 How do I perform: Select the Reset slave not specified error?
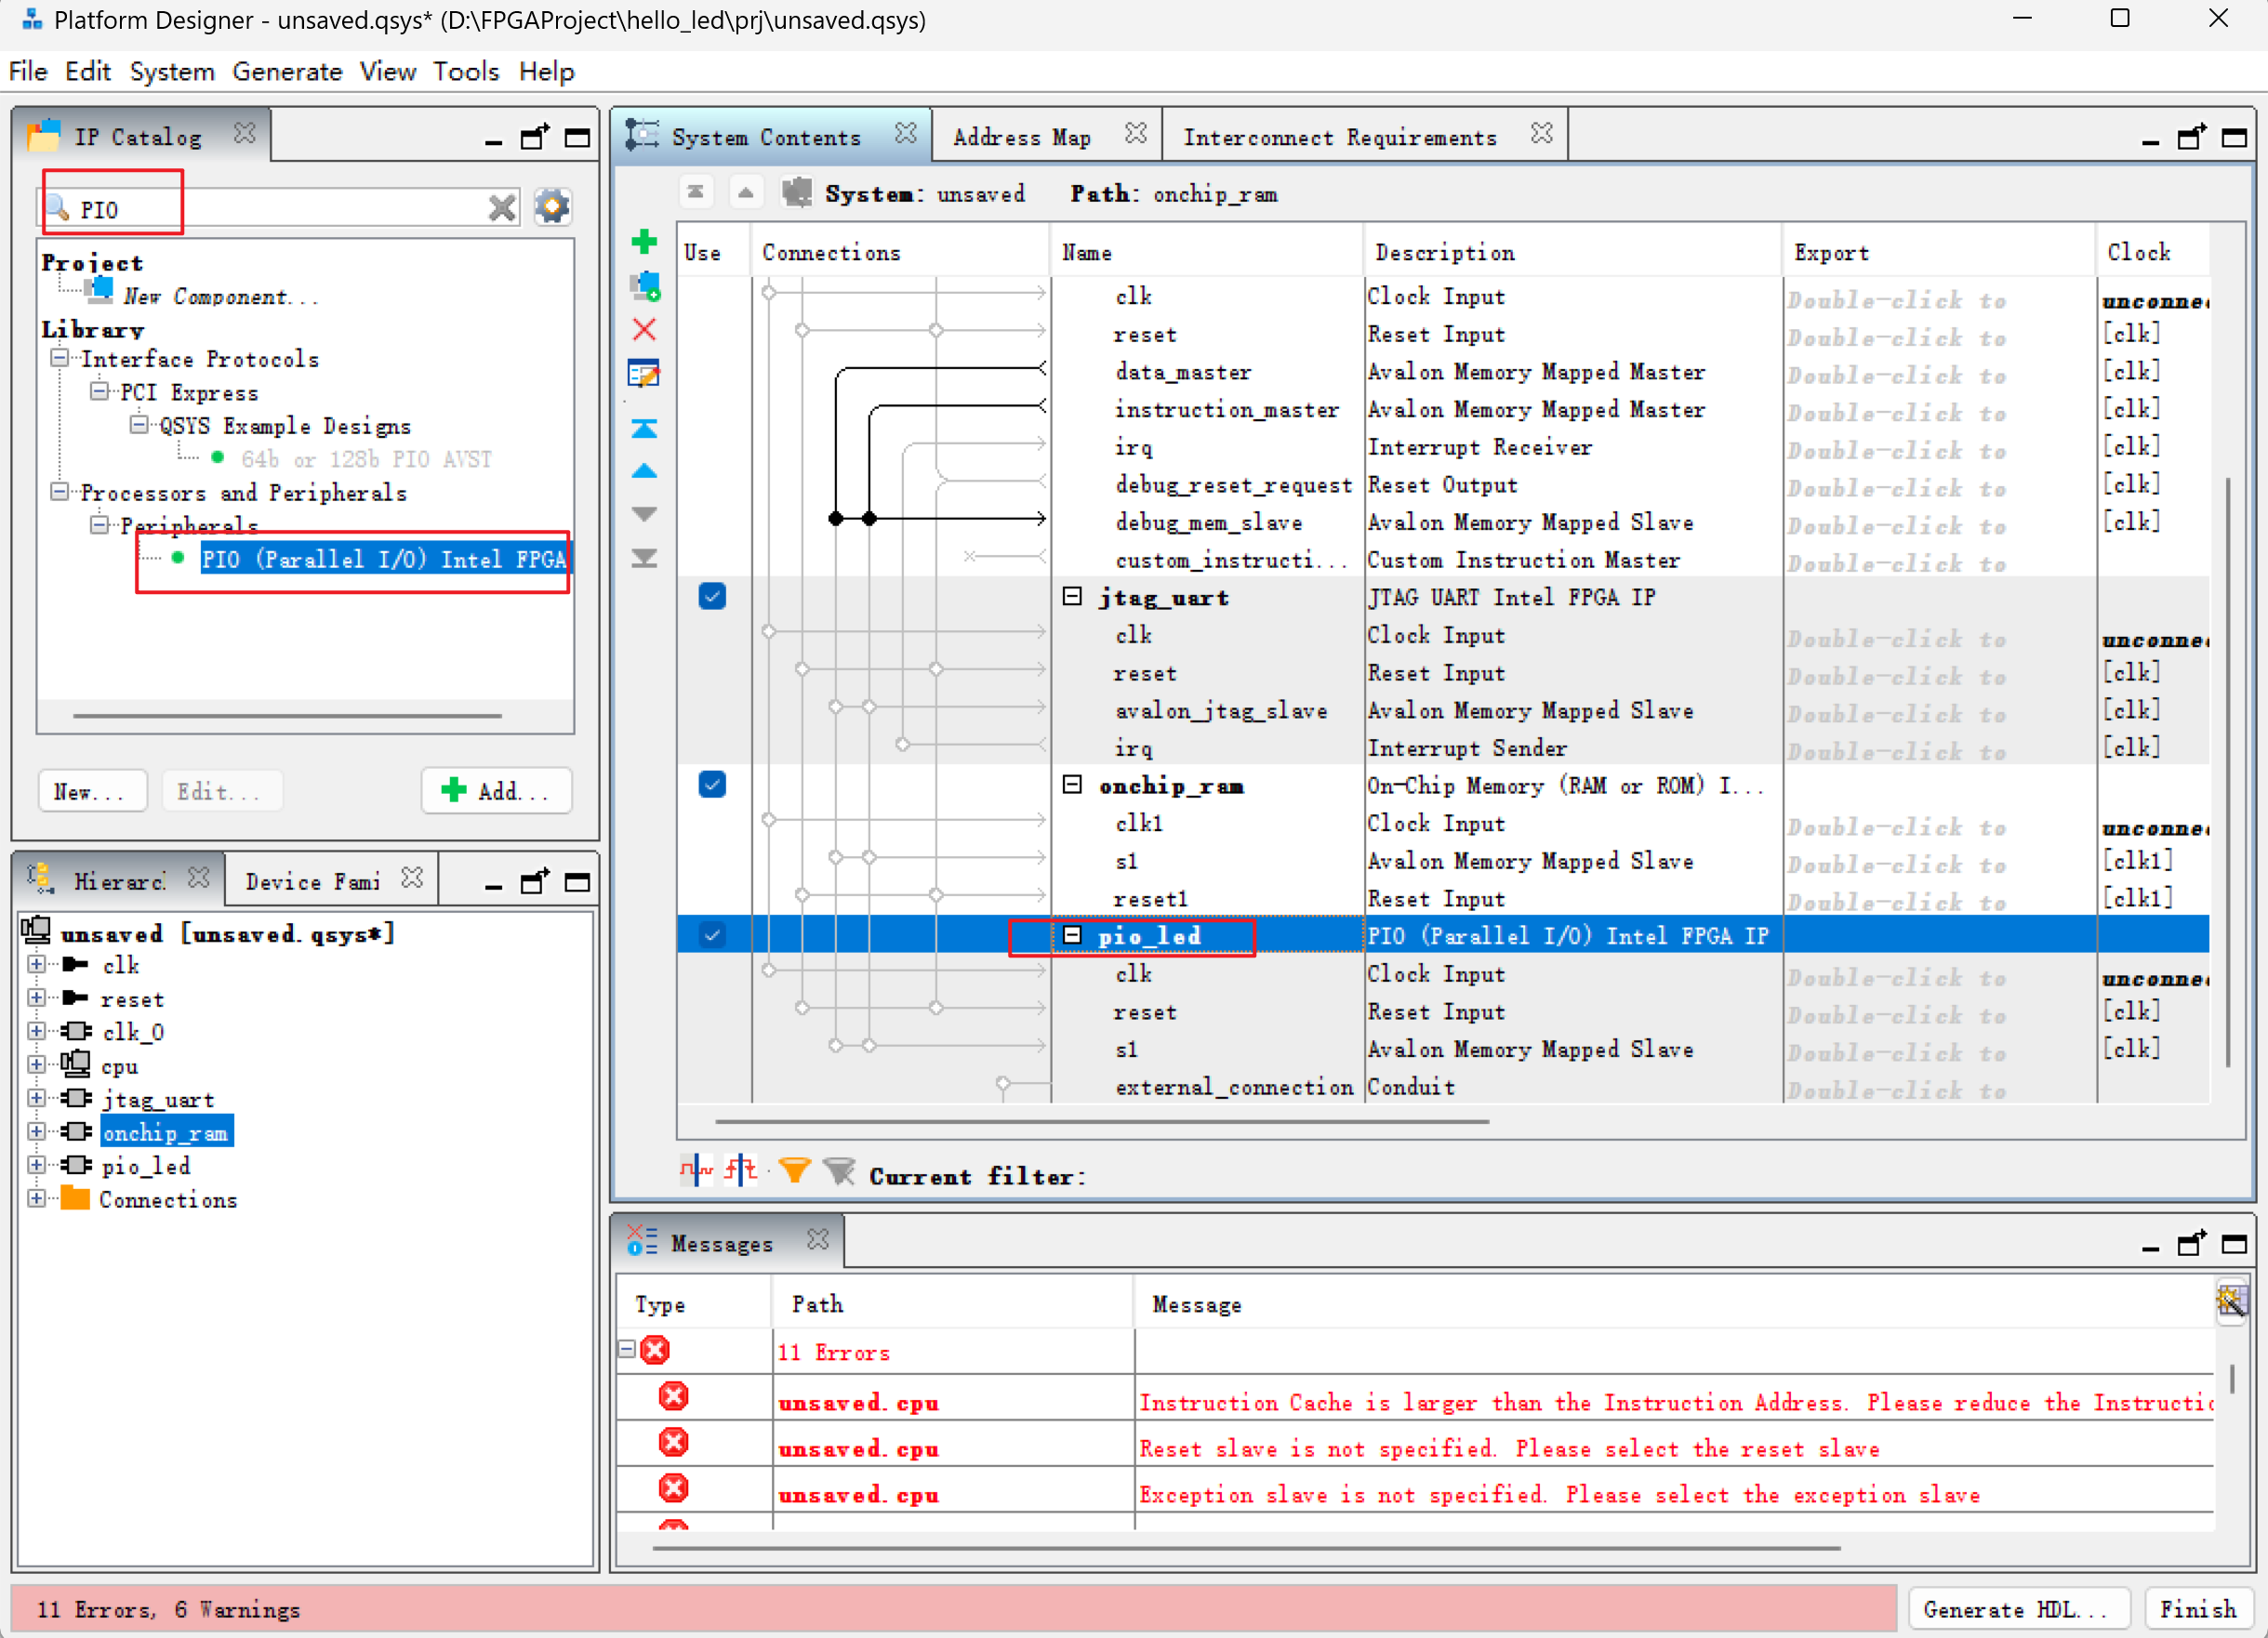(x=1509, y=1447)
